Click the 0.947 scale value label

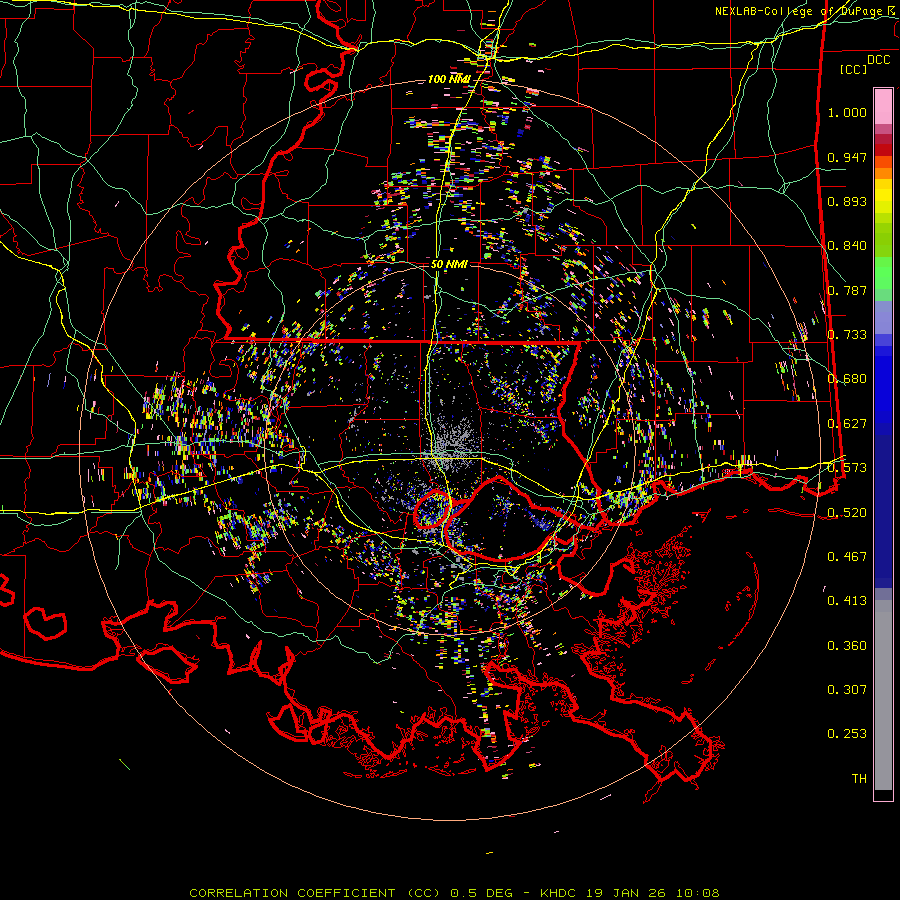point(847,157)
